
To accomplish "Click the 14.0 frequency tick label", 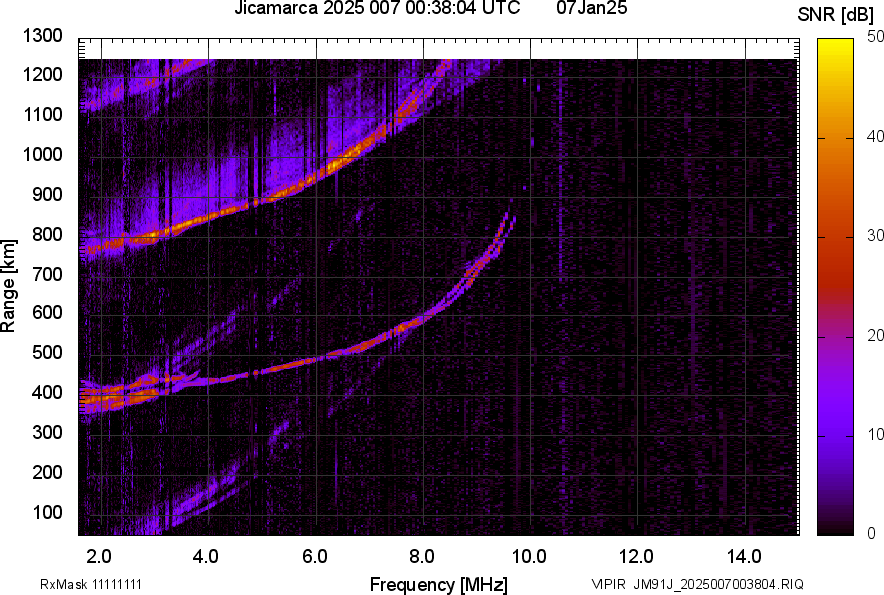I will pos(744,557).
